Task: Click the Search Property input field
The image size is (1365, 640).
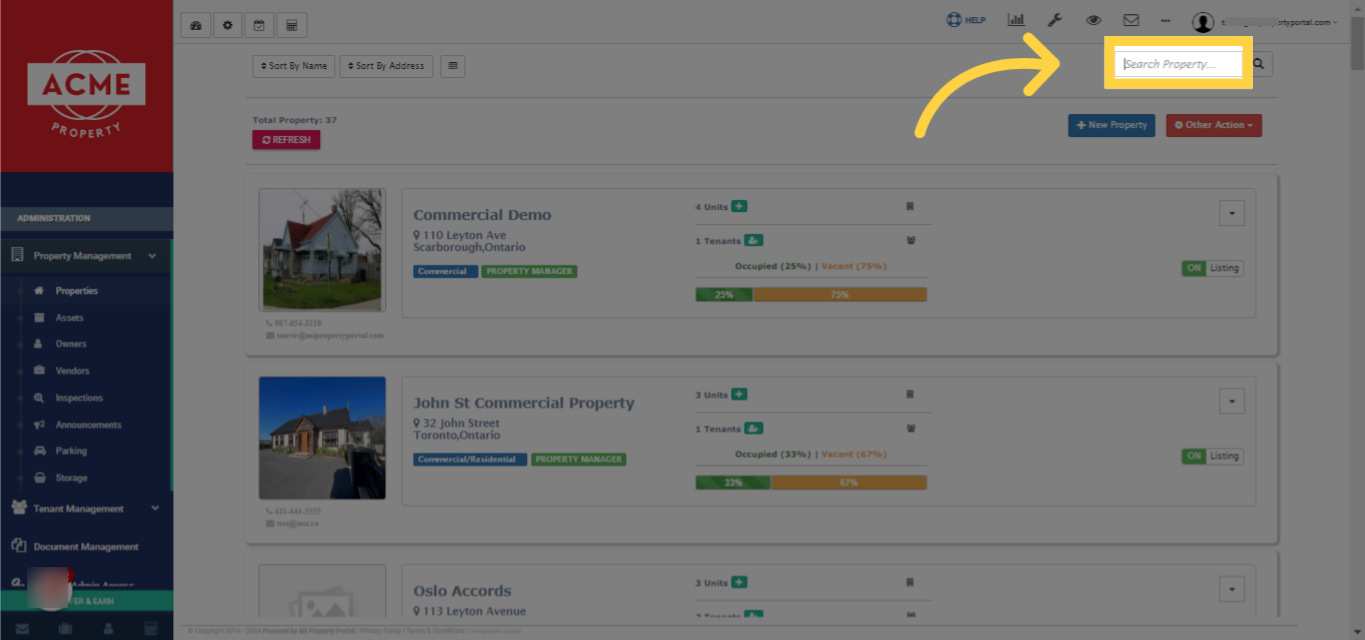Action: 1179,64
